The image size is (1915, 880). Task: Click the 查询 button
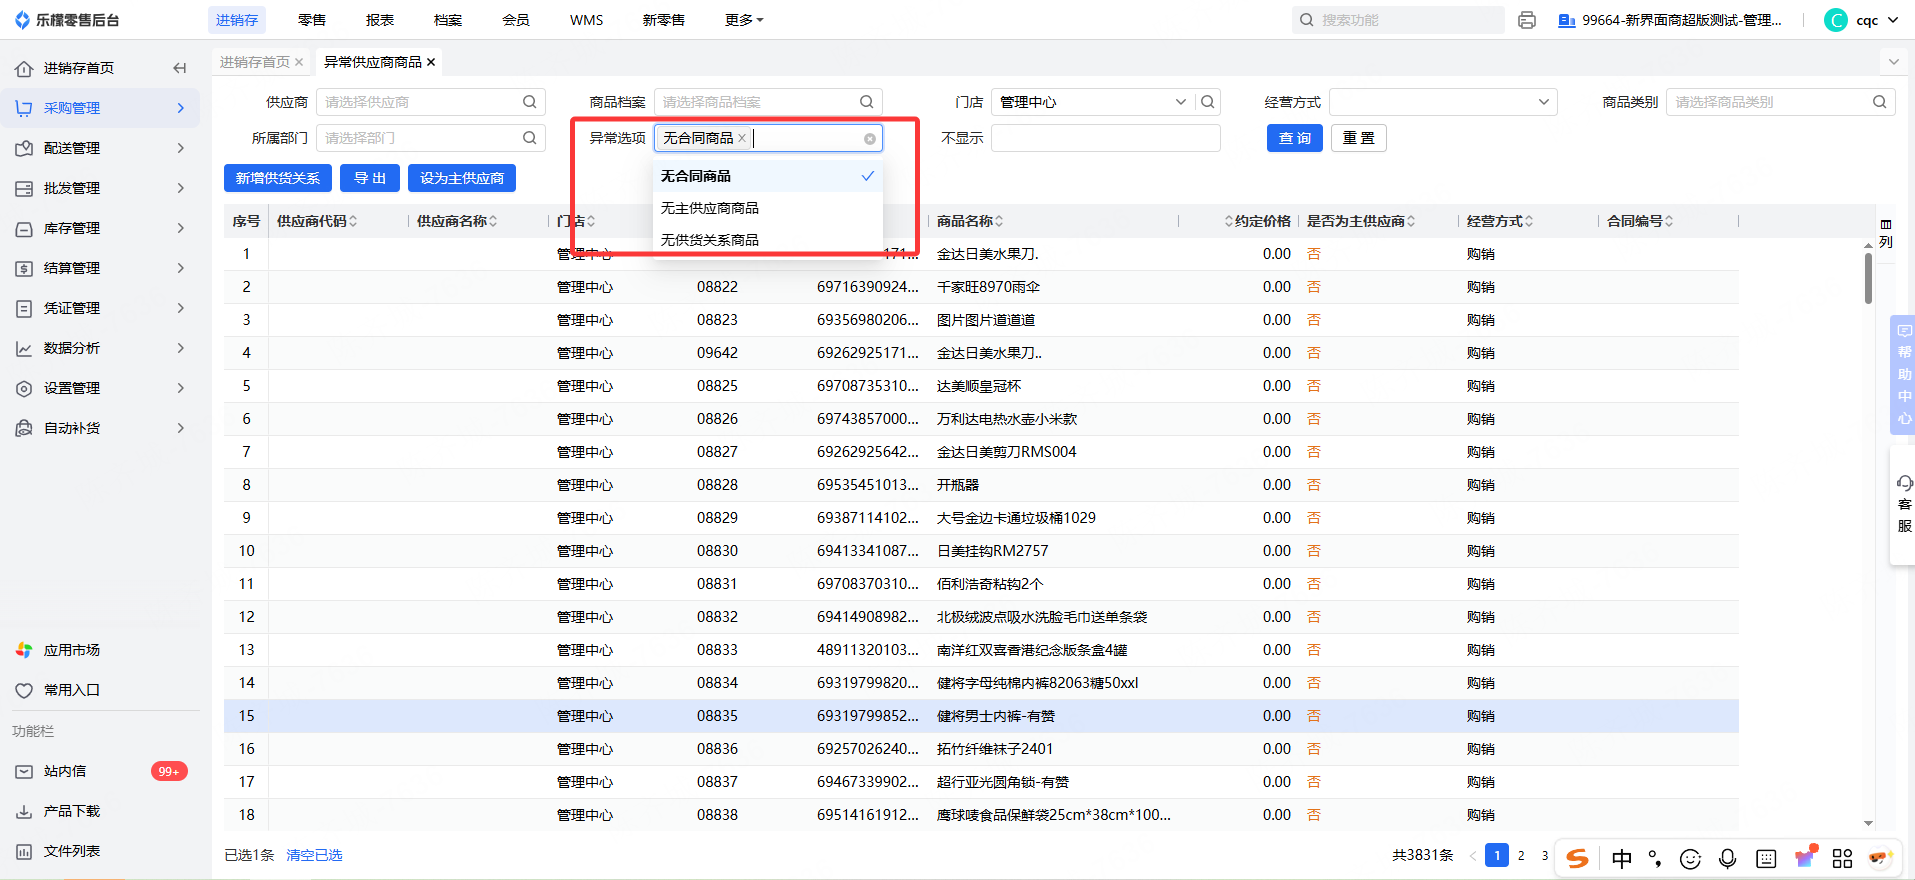pyautogui.click(x=1295, y=138)
